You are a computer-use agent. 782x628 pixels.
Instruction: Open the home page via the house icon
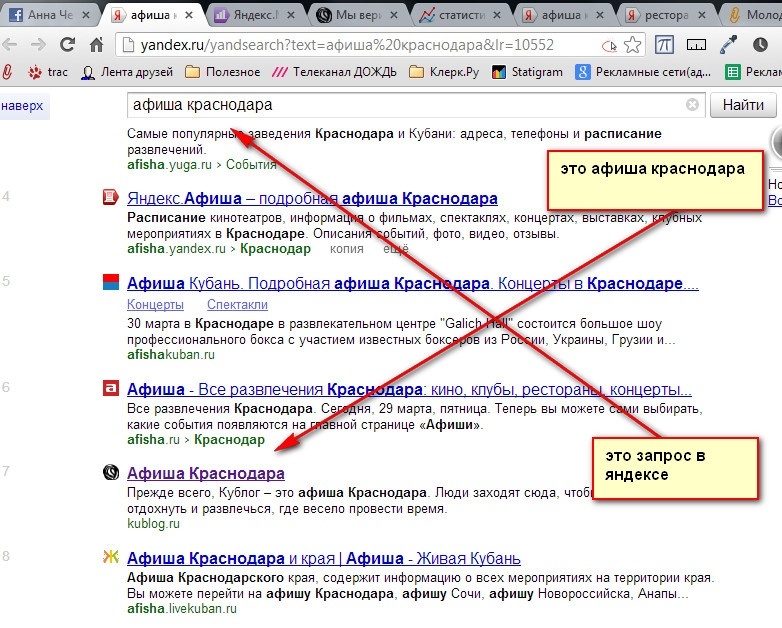pos(96,45)
